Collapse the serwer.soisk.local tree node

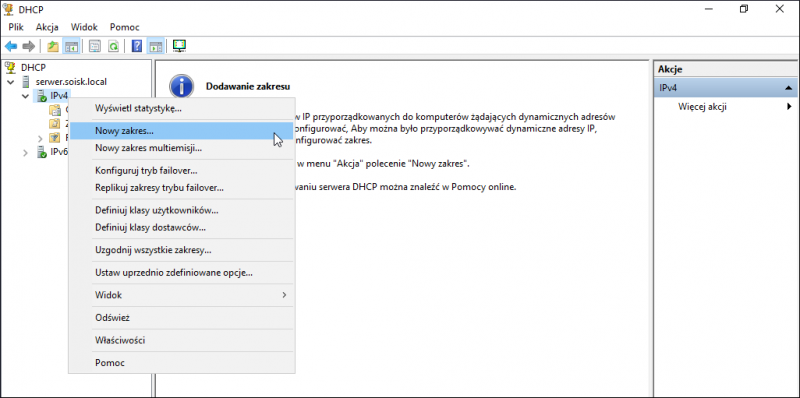click(x=11, y=82)
